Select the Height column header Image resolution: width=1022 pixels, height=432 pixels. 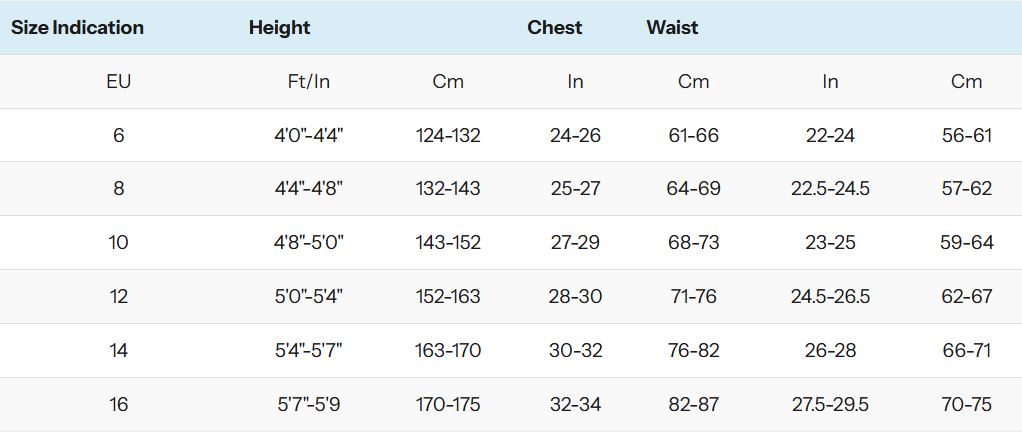tap(280, 27)
